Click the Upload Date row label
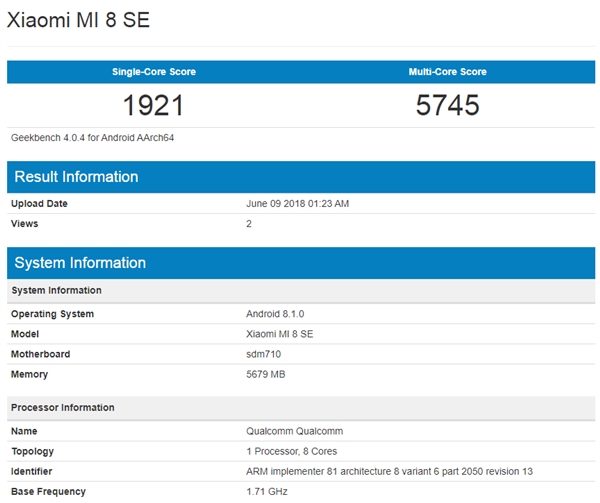The height and width of the screenshot is (503, 600). pos(40,204)
